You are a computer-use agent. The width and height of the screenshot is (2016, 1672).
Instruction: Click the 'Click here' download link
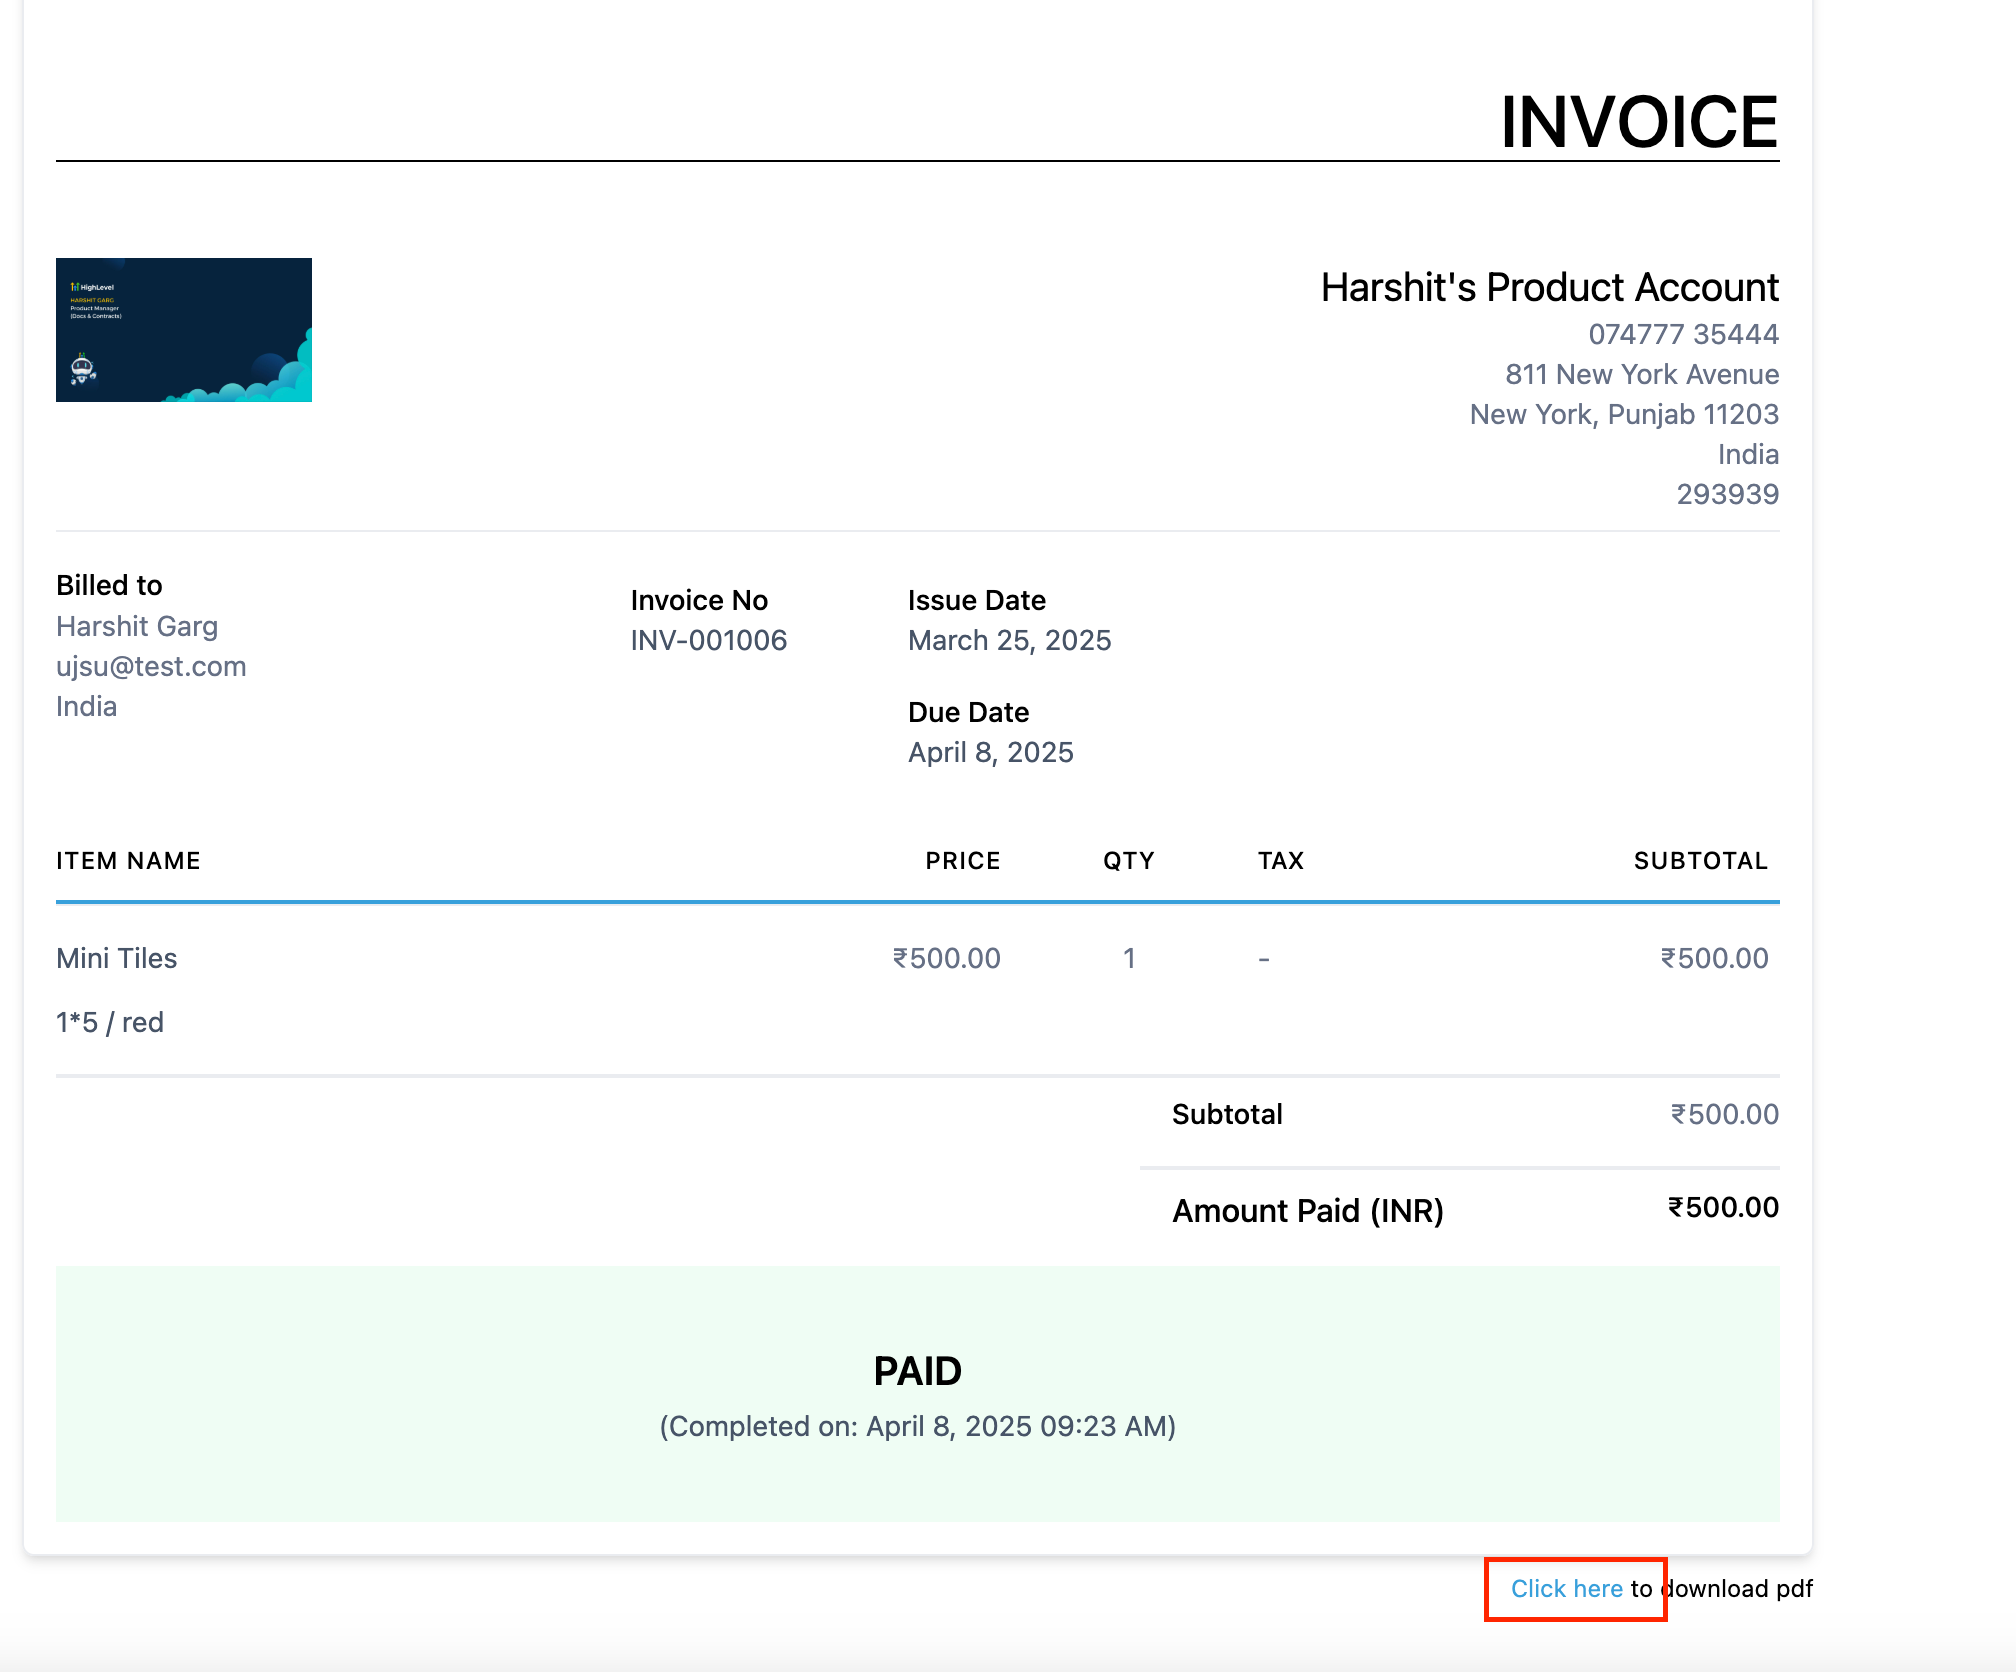(x=1566, y=1588)
